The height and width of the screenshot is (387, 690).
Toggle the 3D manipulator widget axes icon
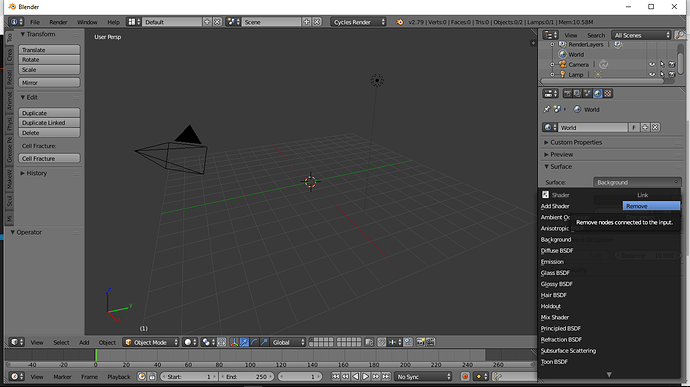(234, 342)
